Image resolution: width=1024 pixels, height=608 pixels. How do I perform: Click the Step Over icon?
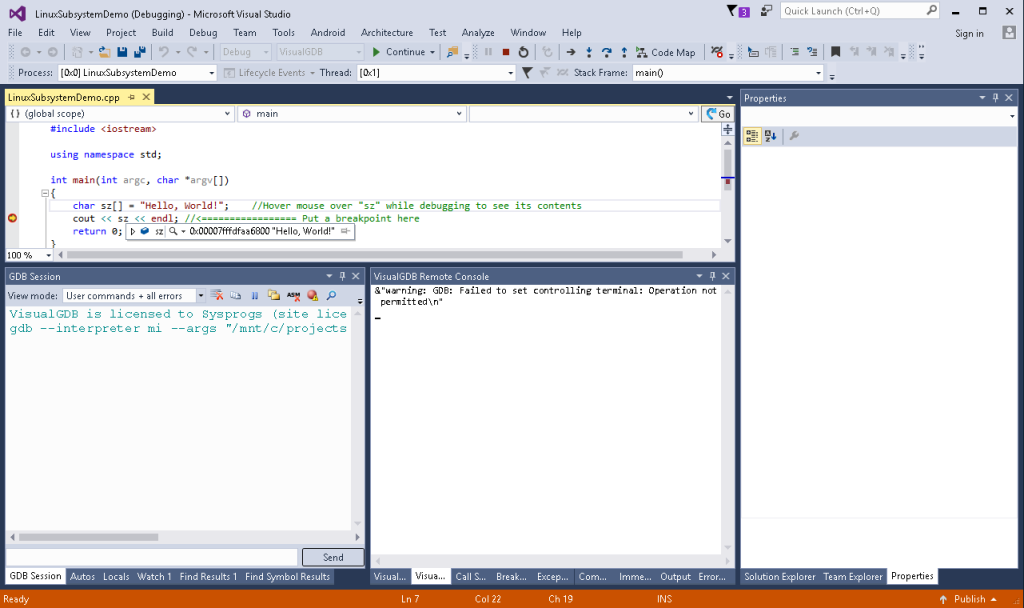tap(606, 50)
